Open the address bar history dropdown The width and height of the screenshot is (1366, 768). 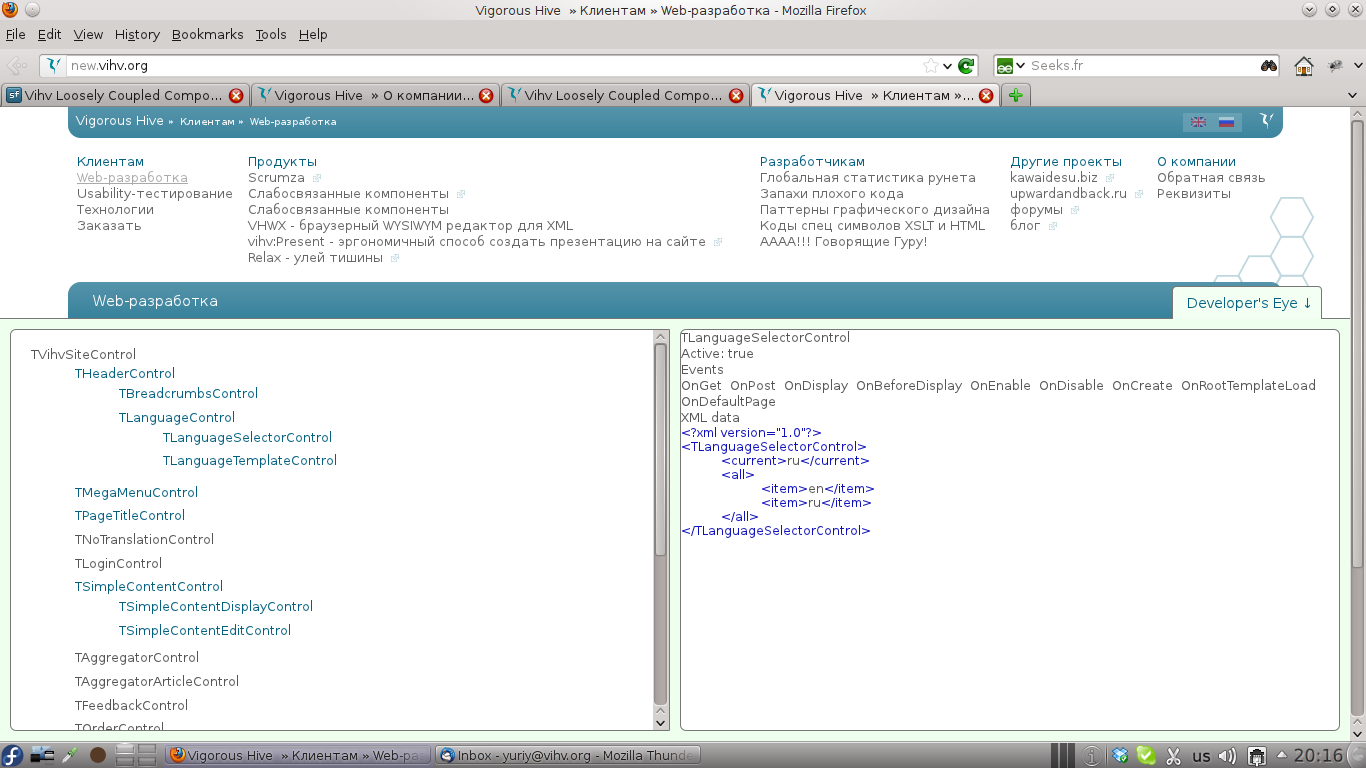945,65
